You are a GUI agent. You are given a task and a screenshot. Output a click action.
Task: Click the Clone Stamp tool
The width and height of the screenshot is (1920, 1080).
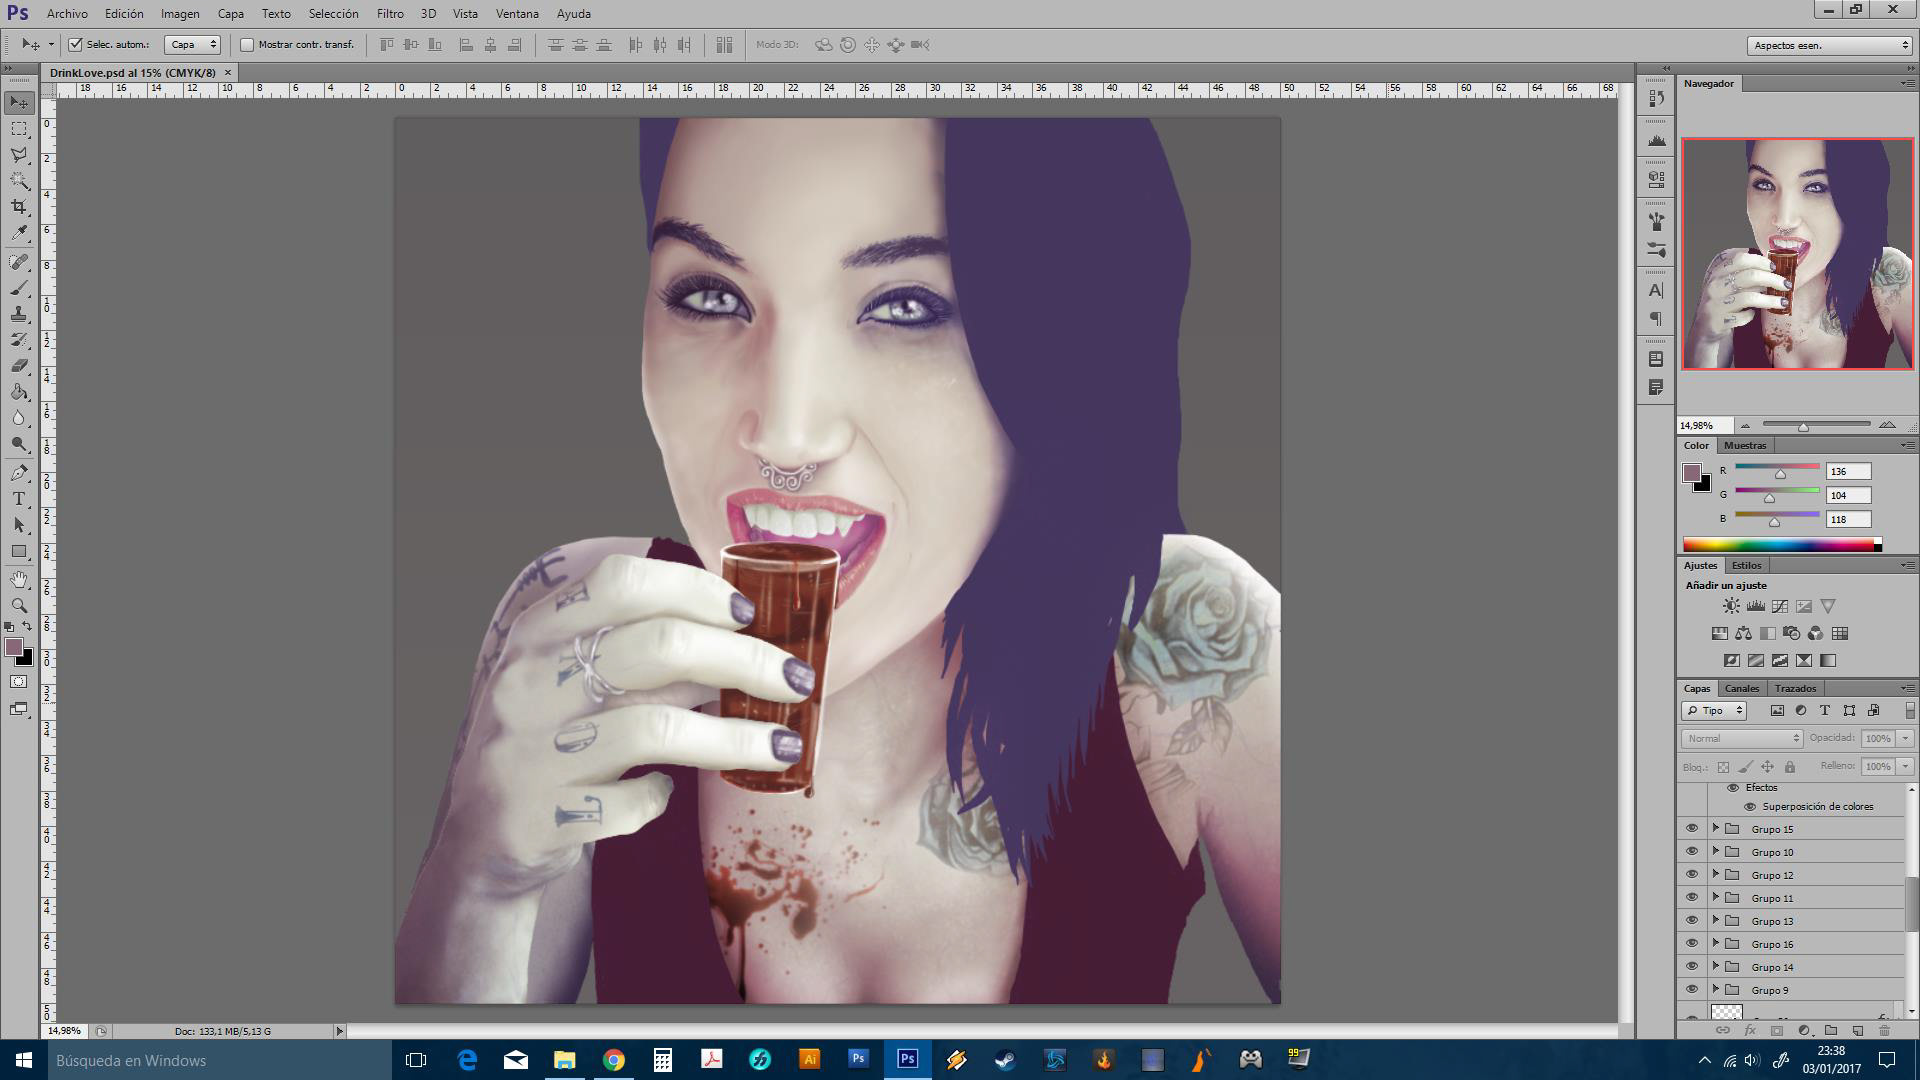(x=19, y=314)
